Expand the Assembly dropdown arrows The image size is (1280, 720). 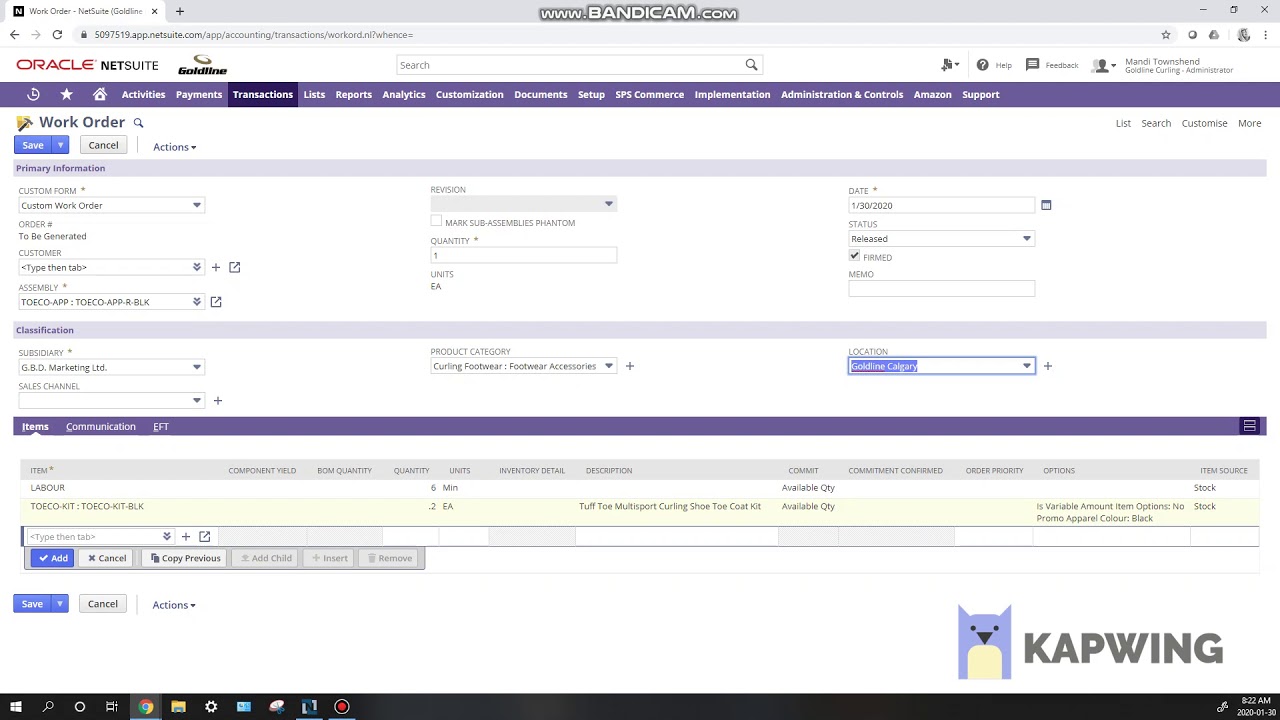coord(197,302)
